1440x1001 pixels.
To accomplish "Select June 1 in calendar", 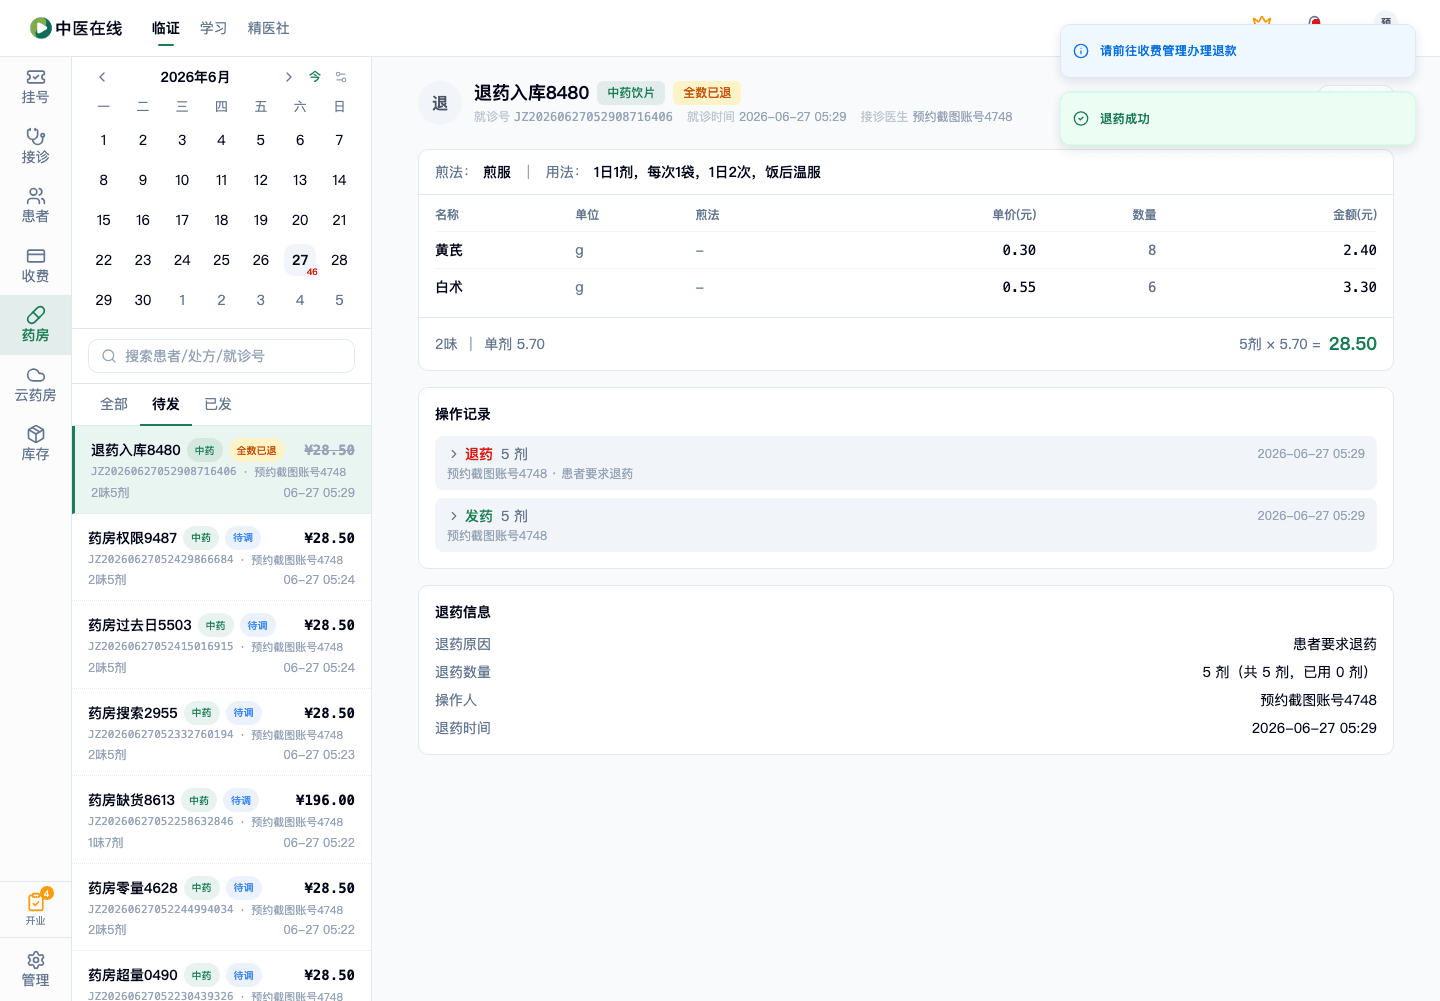I will pos(104,140).
